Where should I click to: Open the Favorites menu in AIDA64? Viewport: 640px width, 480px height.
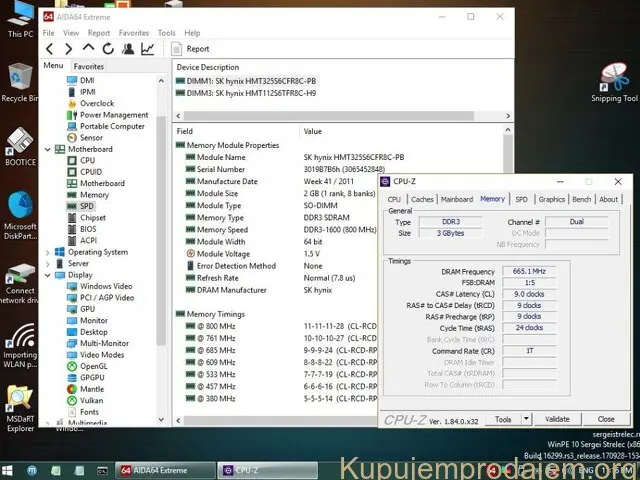(134, 33)
